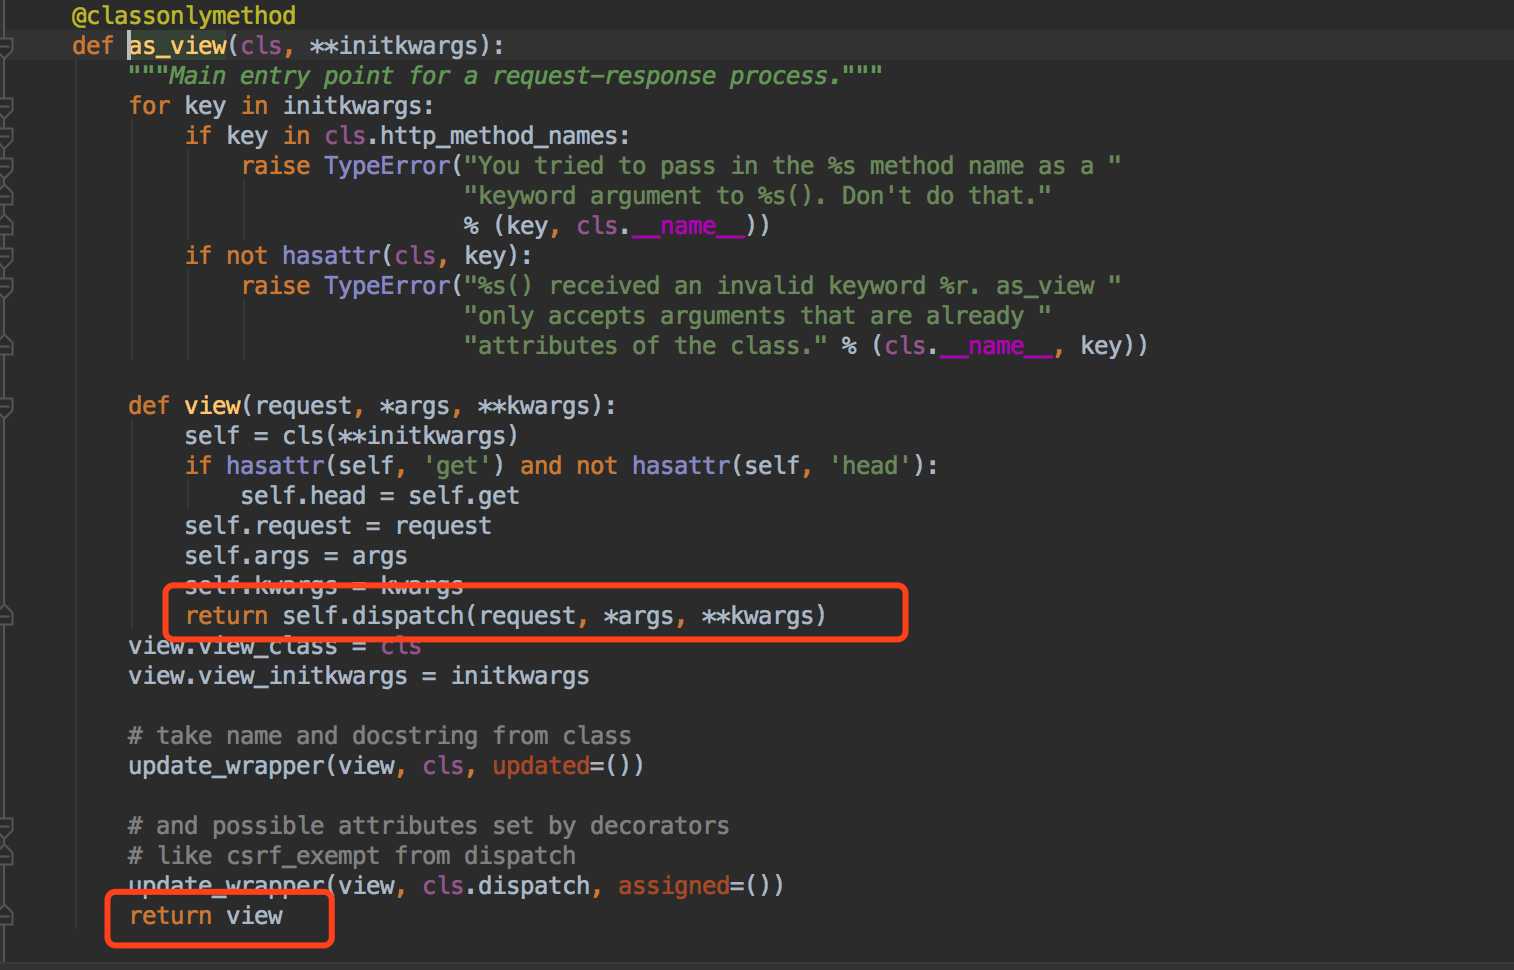
Task: Click fold end marker beside 'return view' line
Action: click(x=5, y=916)
